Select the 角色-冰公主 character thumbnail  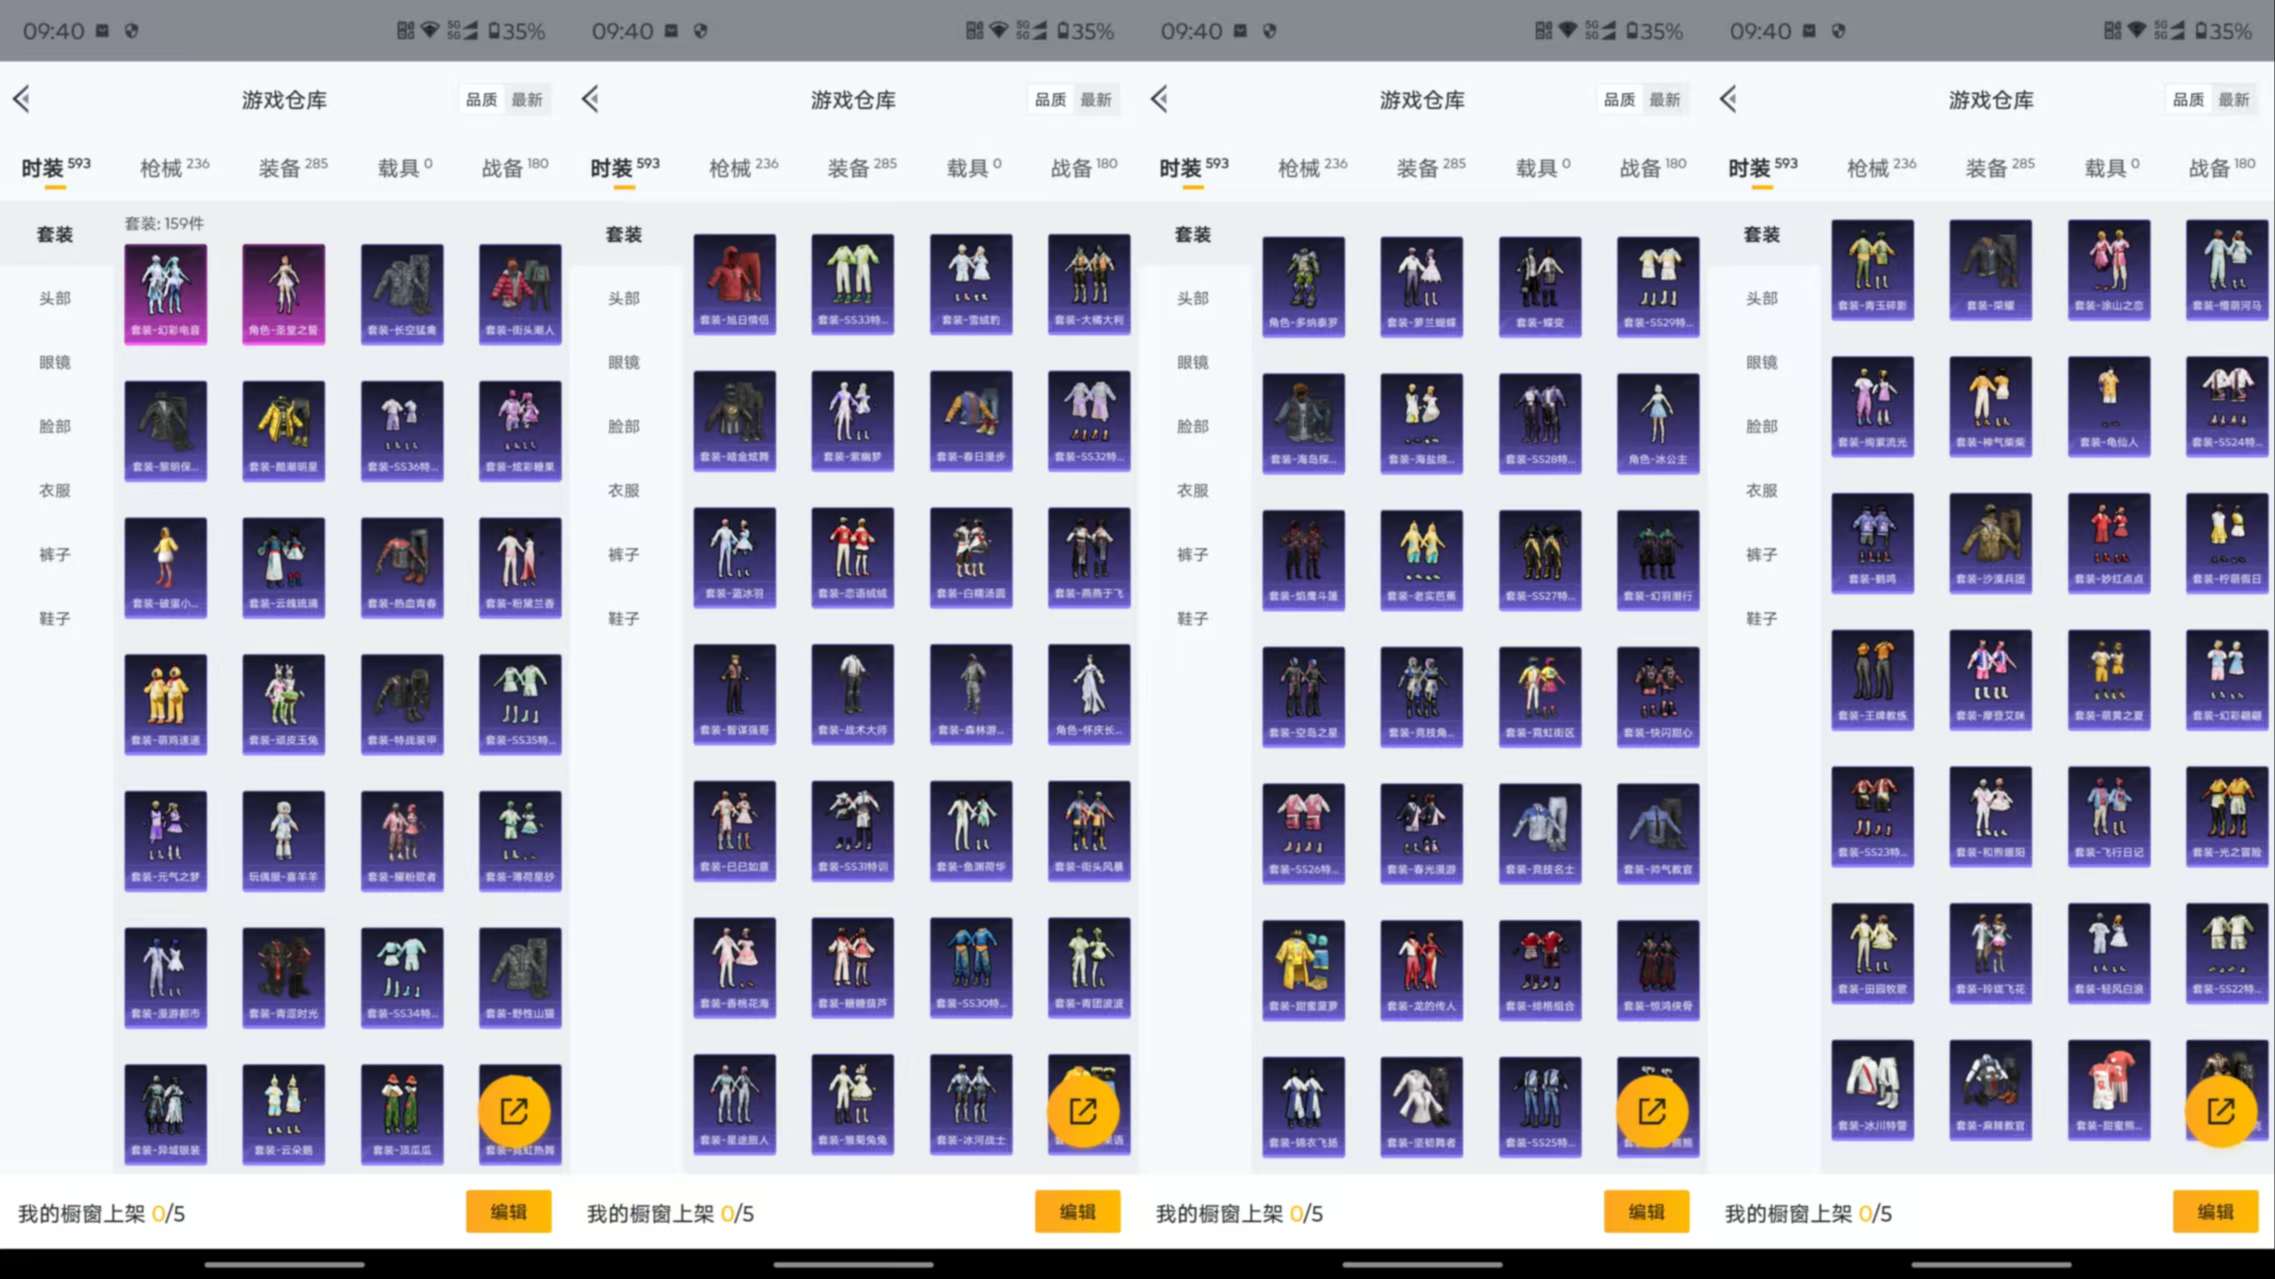1657,422
